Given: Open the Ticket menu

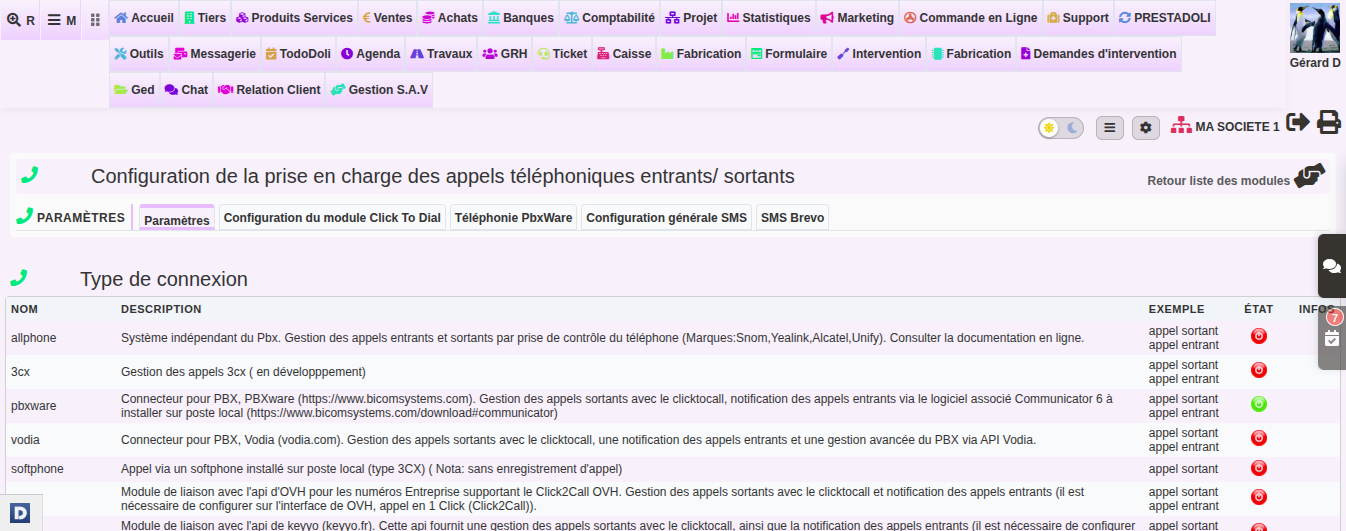Looking at the screenshot, I should [562, 54].
